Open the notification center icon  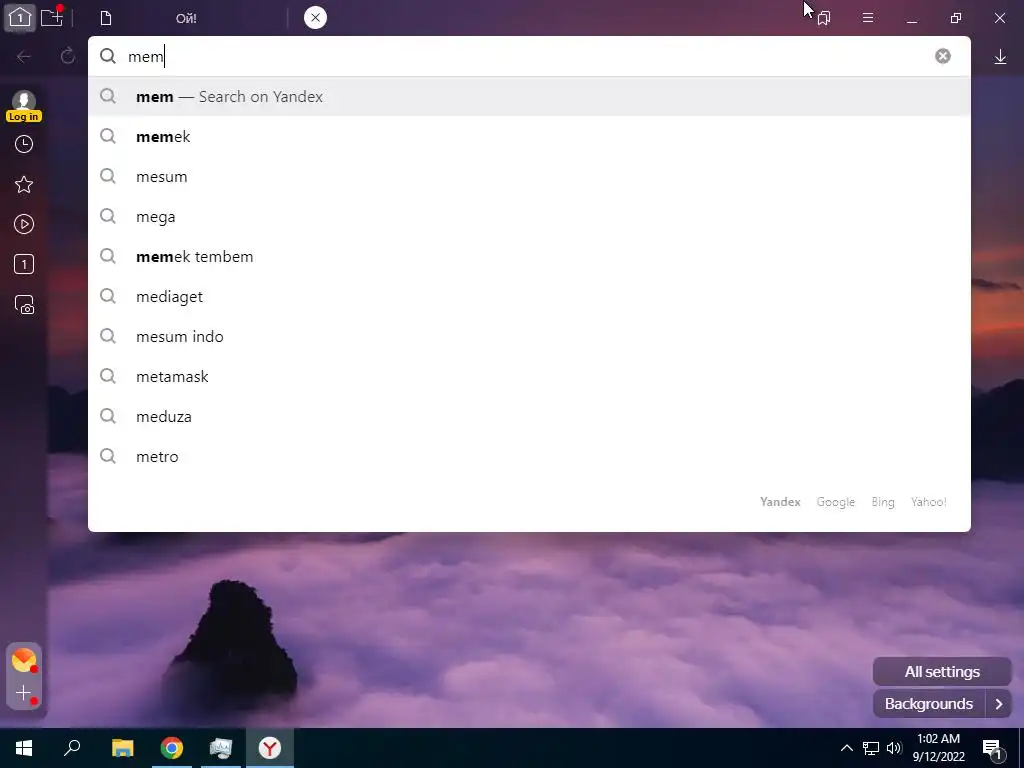coord(993,748)
